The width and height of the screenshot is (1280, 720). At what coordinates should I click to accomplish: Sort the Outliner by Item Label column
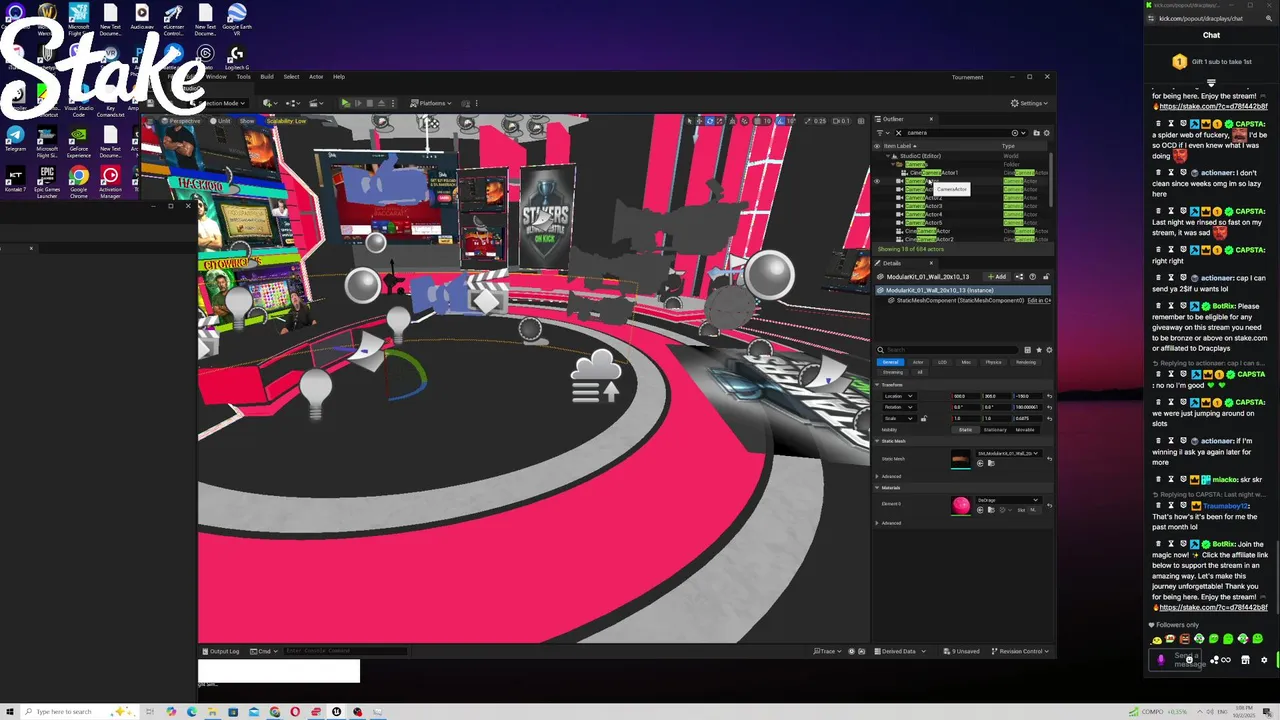coord(900,146)
